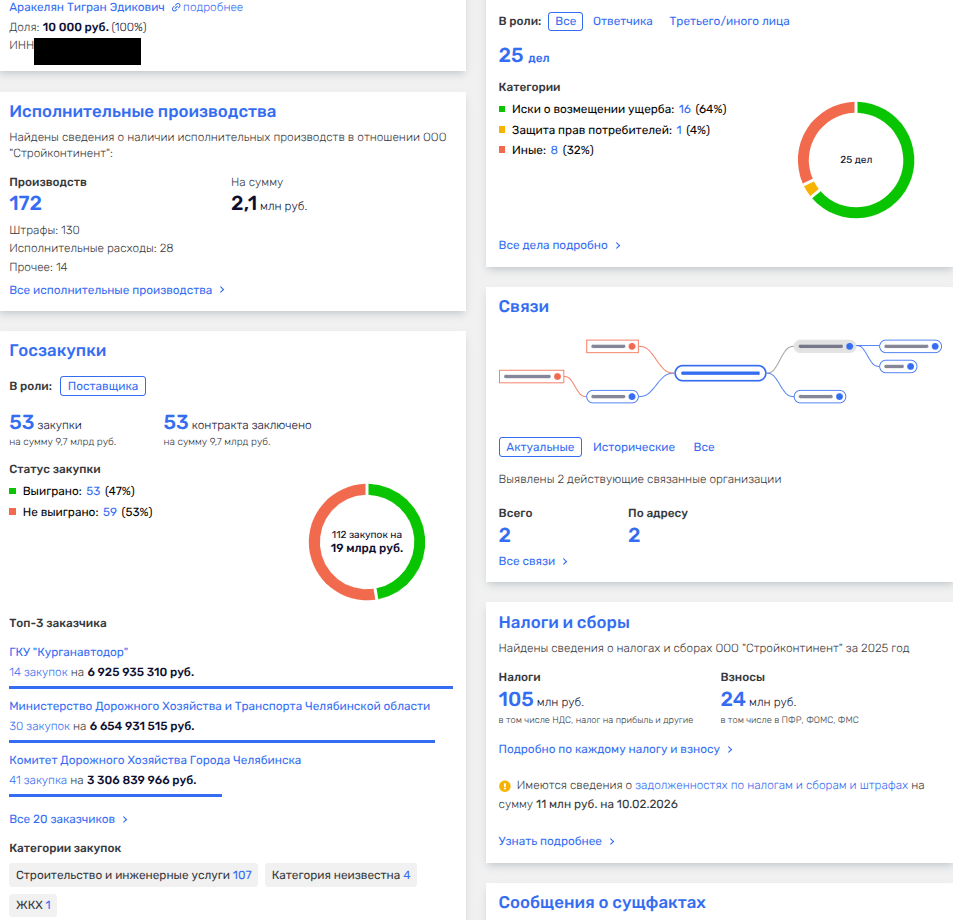953x920 pixels.
Task: Toggle the «Поставщика» role filter
Action: click(x=103, y=386)
